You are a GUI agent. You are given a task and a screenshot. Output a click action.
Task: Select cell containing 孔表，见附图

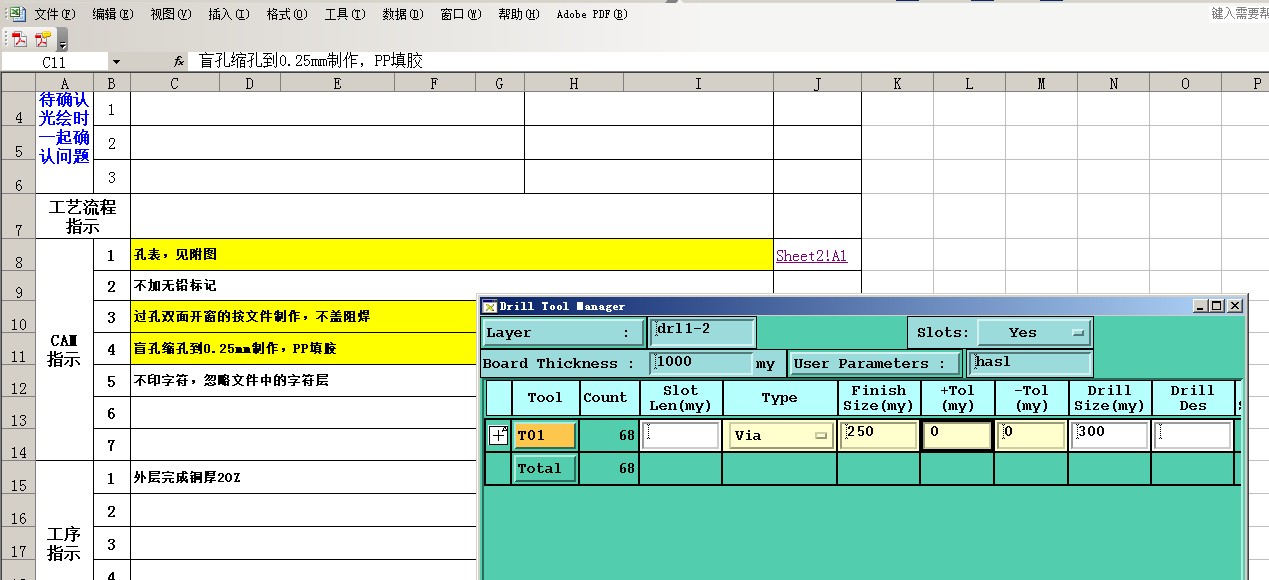(452, 255)
